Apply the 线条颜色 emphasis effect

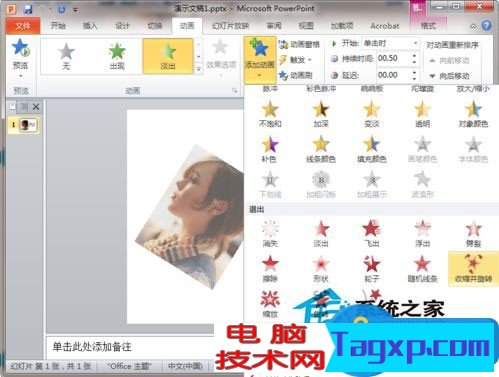pyautogui.click(x=321, y=149)
